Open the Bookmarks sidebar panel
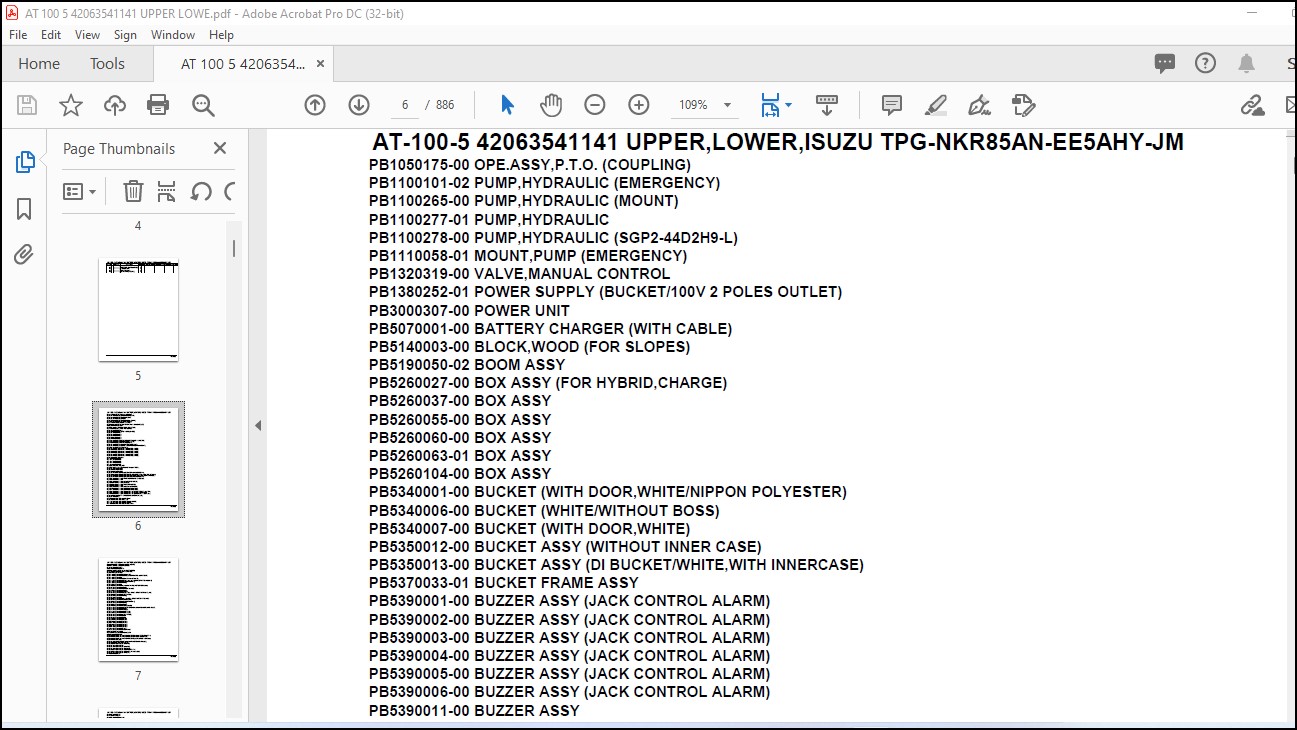Image resolution: width=1297 pixels, height=730 pixels. point(25,208)
